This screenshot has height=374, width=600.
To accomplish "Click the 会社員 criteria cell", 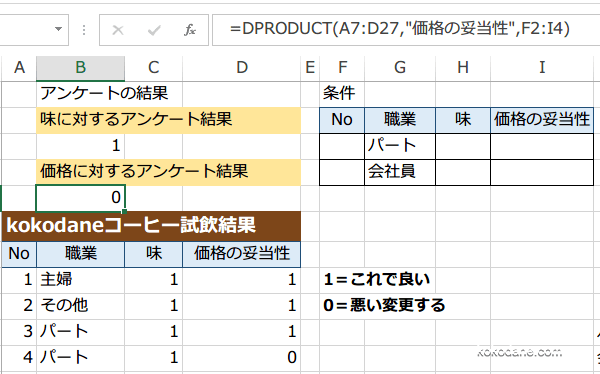I will pyautogui.click(x=400, y=171).
